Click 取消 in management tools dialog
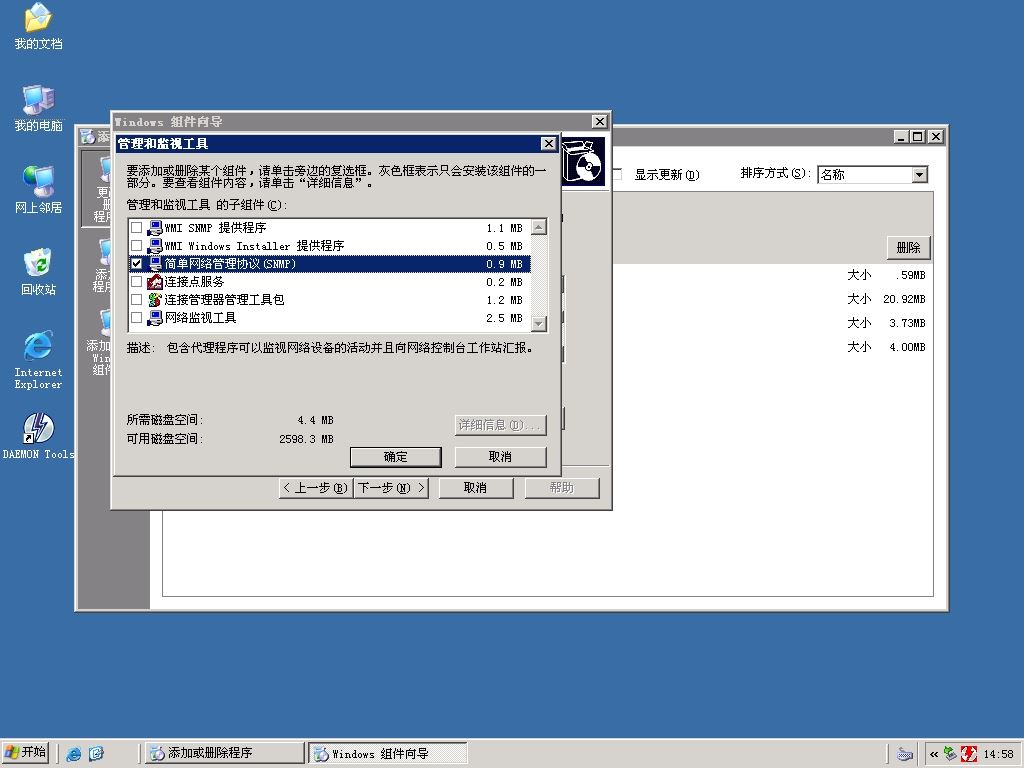The width and height of the screenshot is (1024, 768). tap(500, 457)
